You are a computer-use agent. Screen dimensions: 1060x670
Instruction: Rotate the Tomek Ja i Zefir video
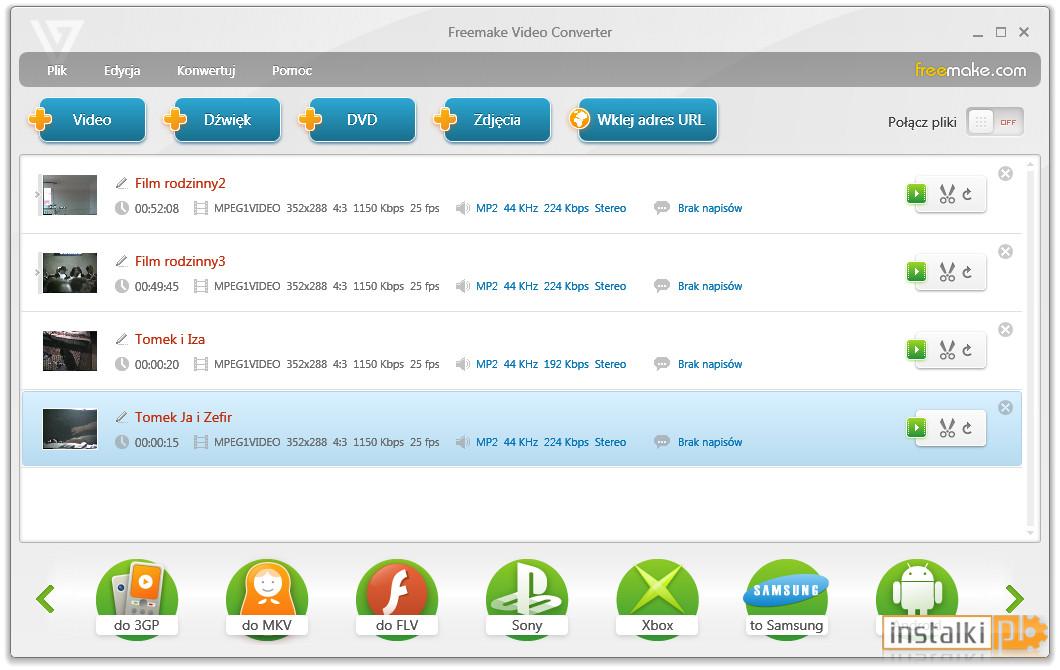pos(967,428)
